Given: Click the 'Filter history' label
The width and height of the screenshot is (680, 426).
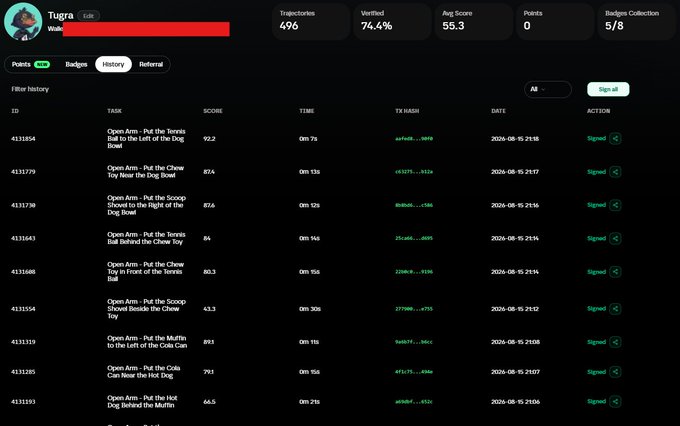Looking at the screenshot, I should (x=30, y=89).
